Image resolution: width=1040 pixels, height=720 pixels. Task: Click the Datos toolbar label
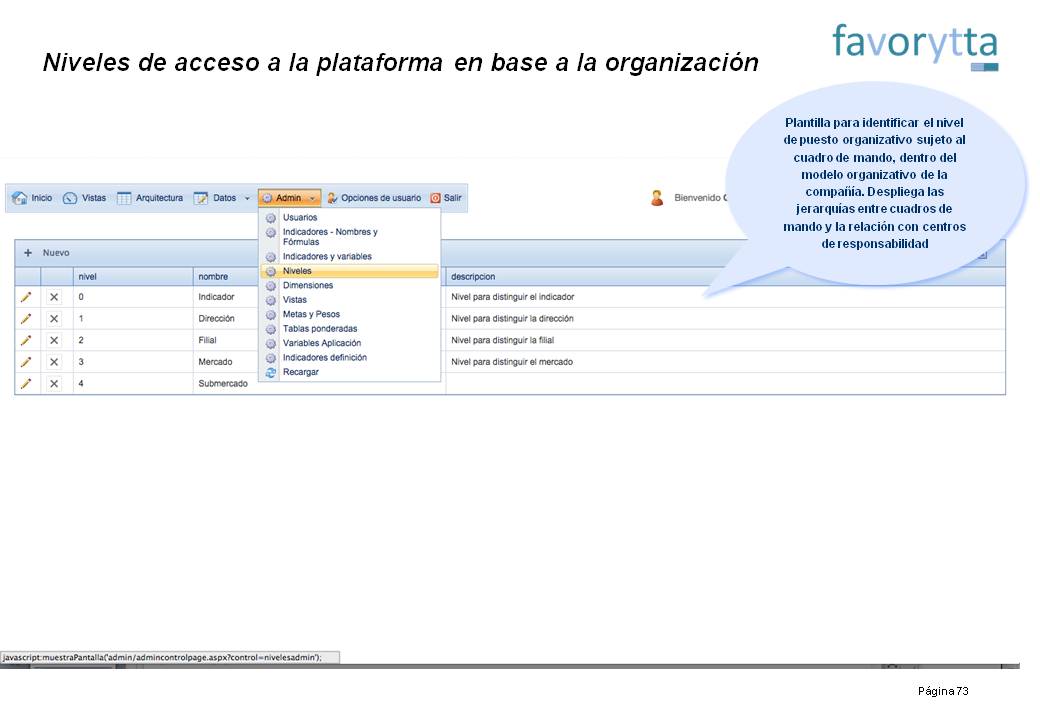(224, 198)
